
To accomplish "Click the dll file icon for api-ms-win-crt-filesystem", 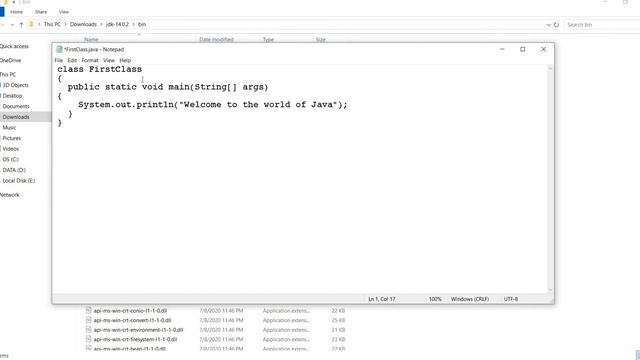I will [88, 339].
